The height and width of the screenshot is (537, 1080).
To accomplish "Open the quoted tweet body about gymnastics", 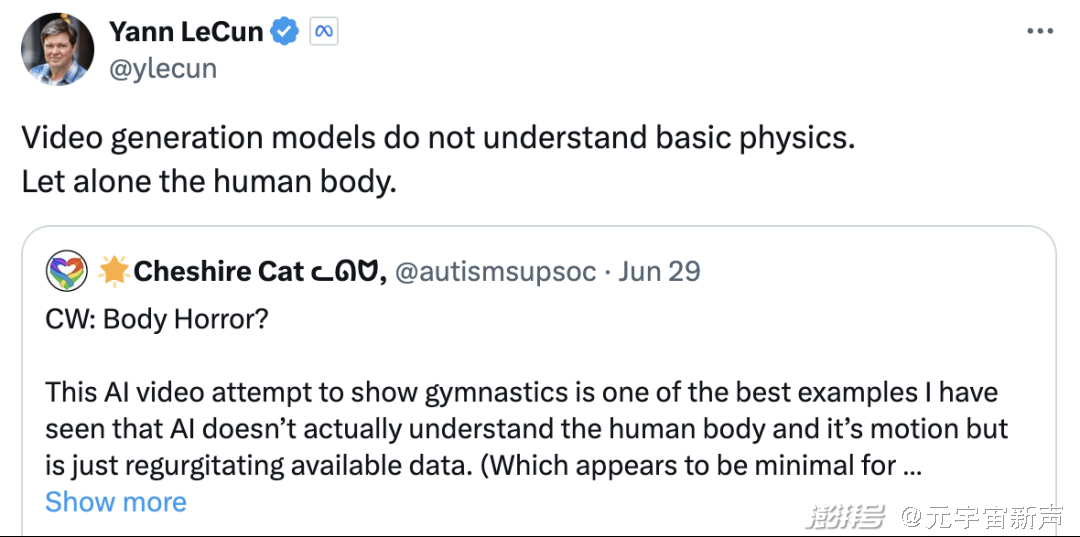I will click(x=527, y=429).
